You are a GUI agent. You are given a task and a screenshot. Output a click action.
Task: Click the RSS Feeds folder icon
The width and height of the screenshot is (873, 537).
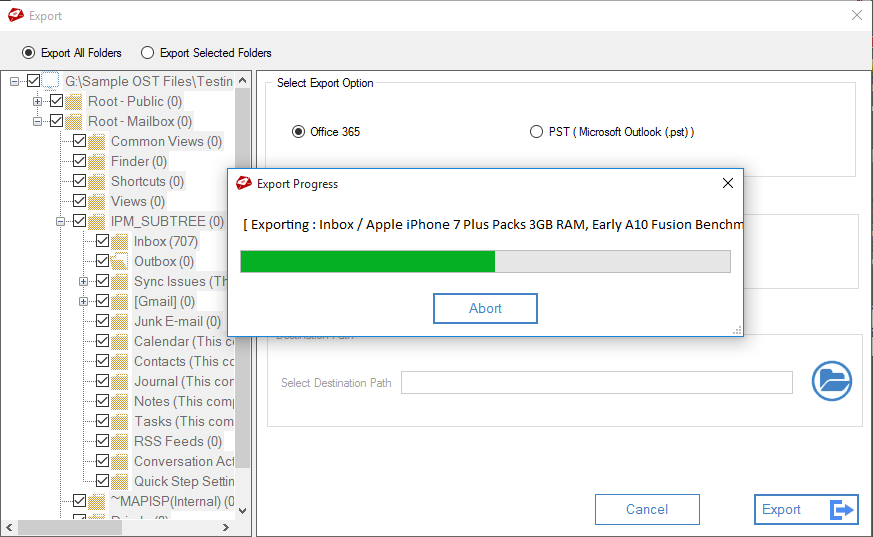(119, 442)
